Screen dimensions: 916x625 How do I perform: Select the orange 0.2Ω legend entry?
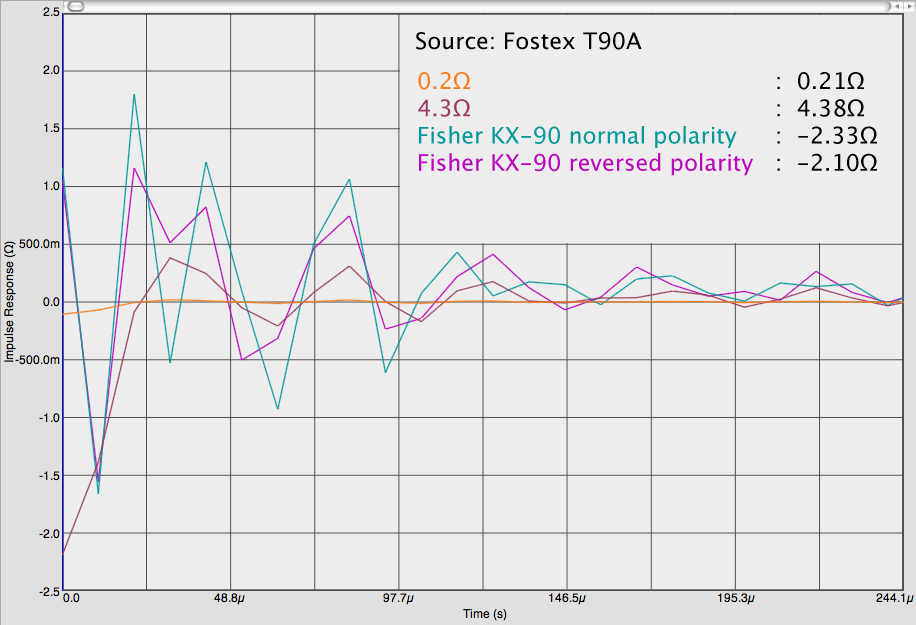tap(444, 81)
